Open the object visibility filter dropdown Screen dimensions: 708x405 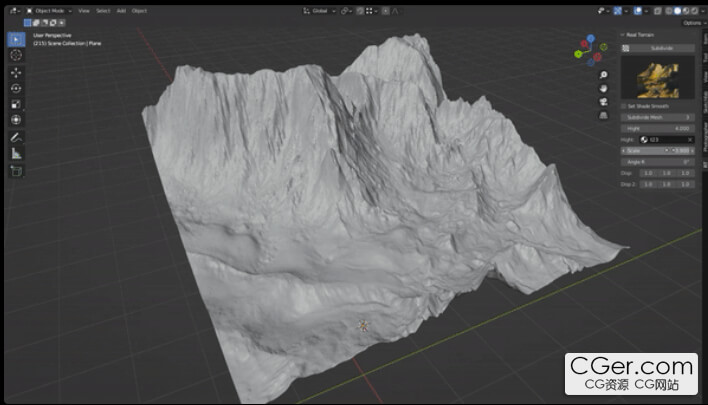click(603, 11)
